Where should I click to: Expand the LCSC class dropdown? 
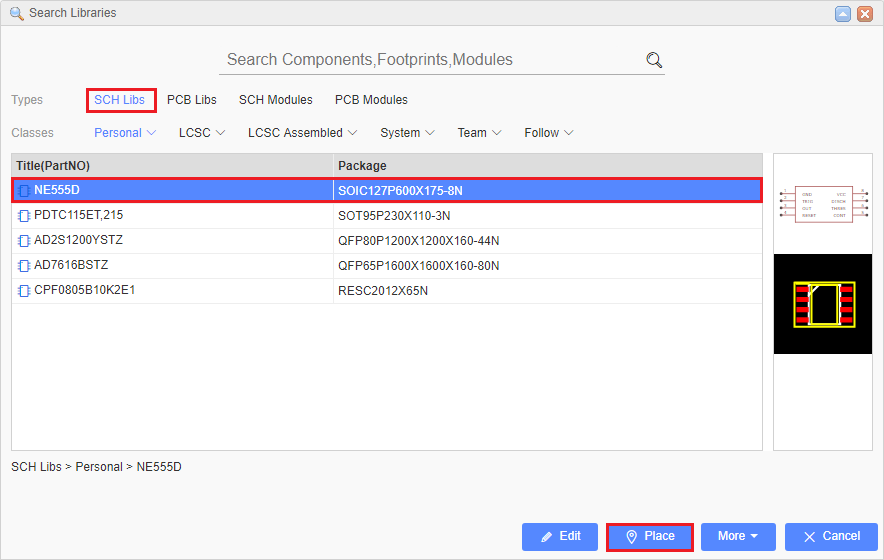(202, 133)
